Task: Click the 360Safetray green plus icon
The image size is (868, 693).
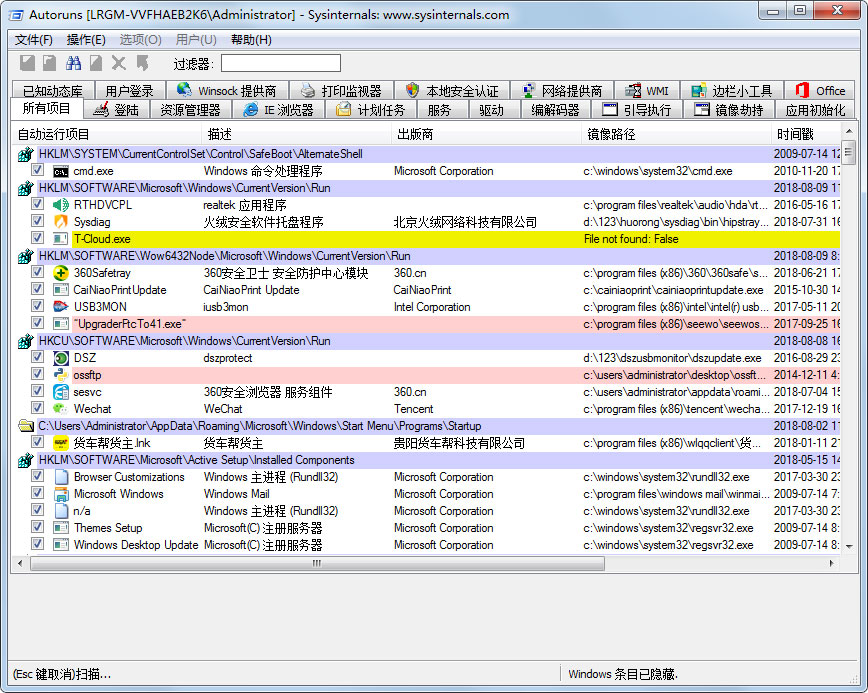Action: tap(61, 273)
